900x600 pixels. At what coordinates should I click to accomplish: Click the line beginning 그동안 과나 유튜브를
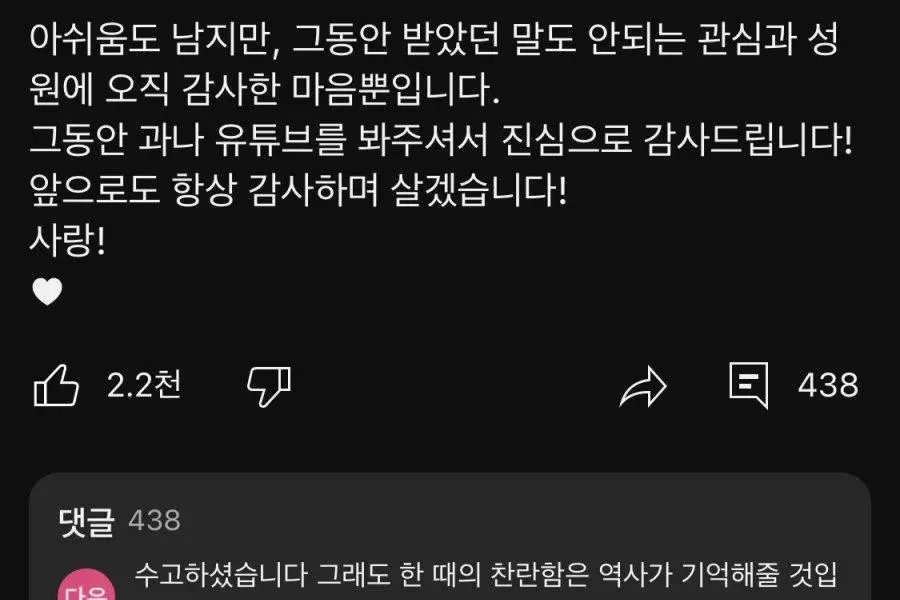[441, 140]
